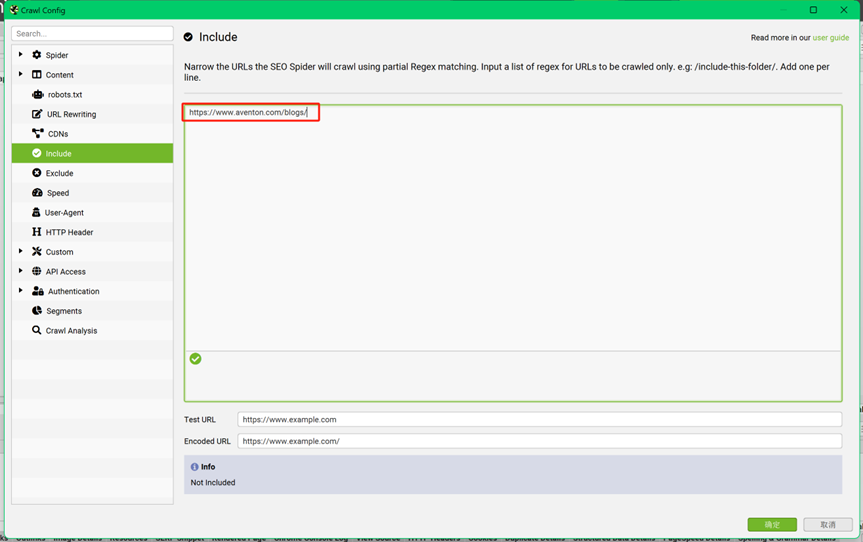The image size is (863, 542).
Task: Click the 取消 cancel button
Action: click(x=828, y=524)
